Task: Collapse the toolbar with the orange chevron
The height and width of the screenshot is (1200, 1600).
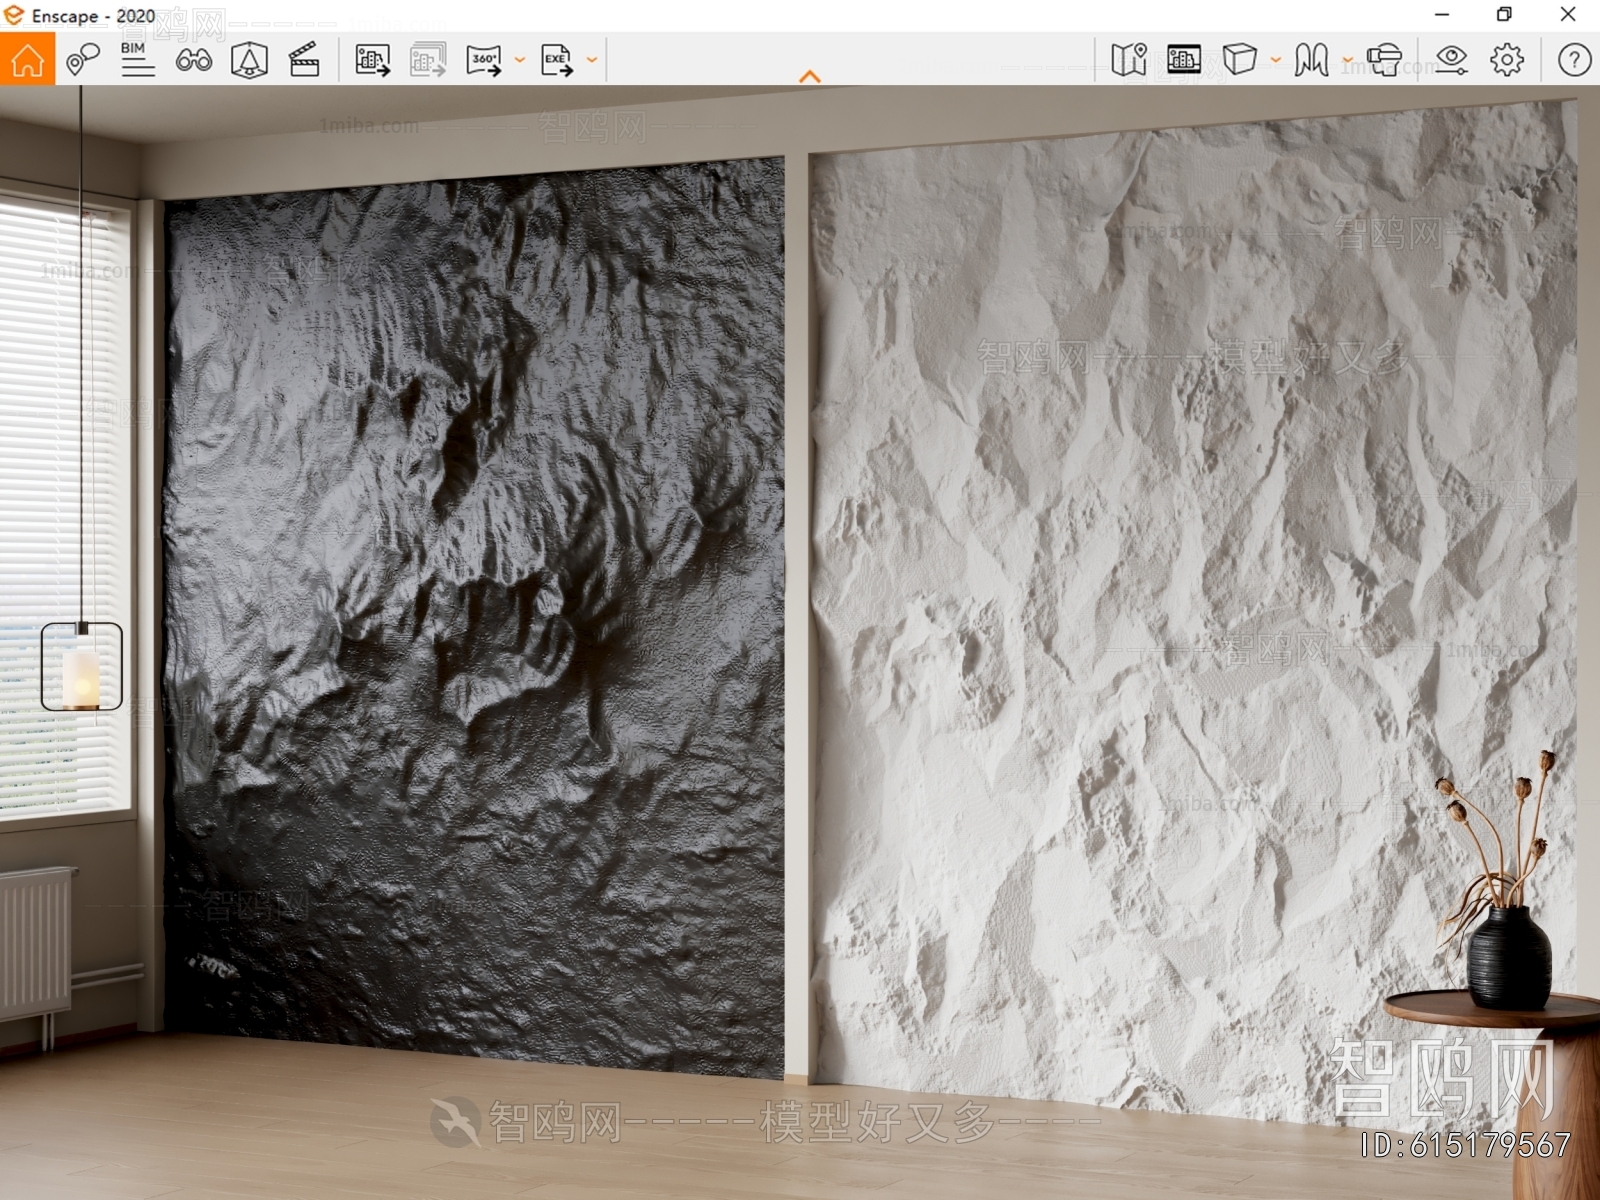Action: [810, 76]
